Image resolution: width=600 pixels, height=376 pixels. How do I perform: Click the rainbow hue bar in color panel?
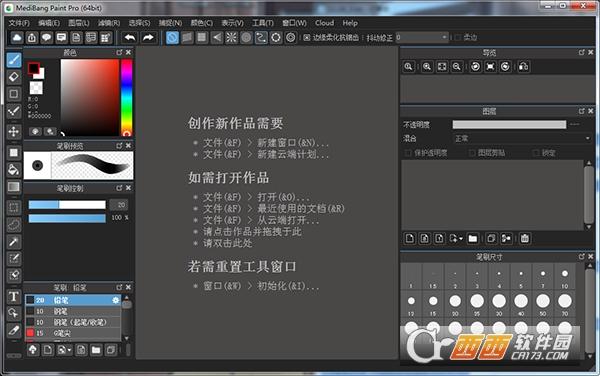(x=127, y=98)
